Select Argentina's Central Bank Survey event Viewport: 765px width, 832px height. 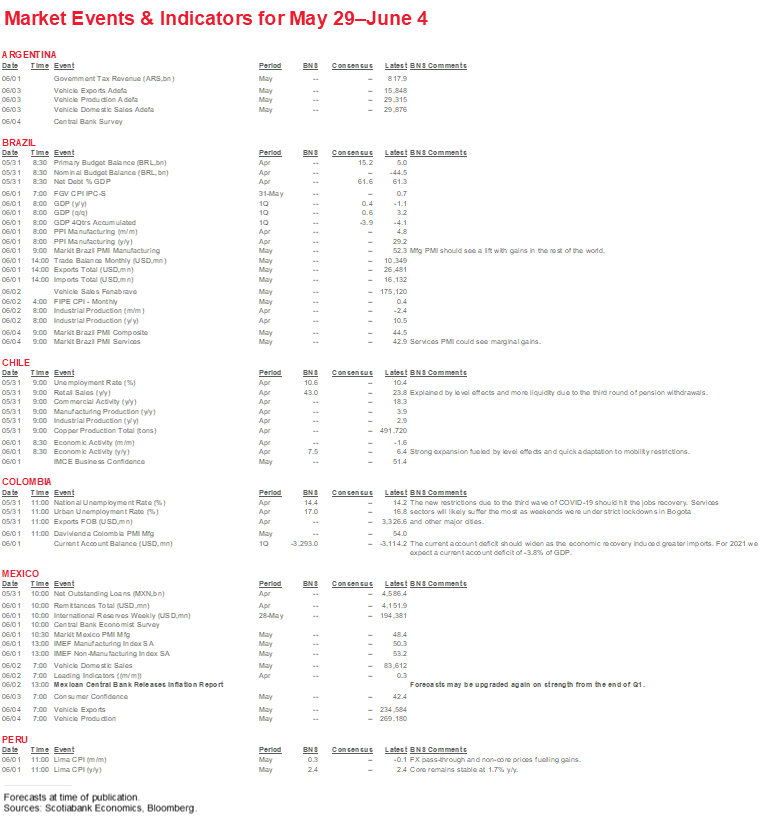pos(90,120)
